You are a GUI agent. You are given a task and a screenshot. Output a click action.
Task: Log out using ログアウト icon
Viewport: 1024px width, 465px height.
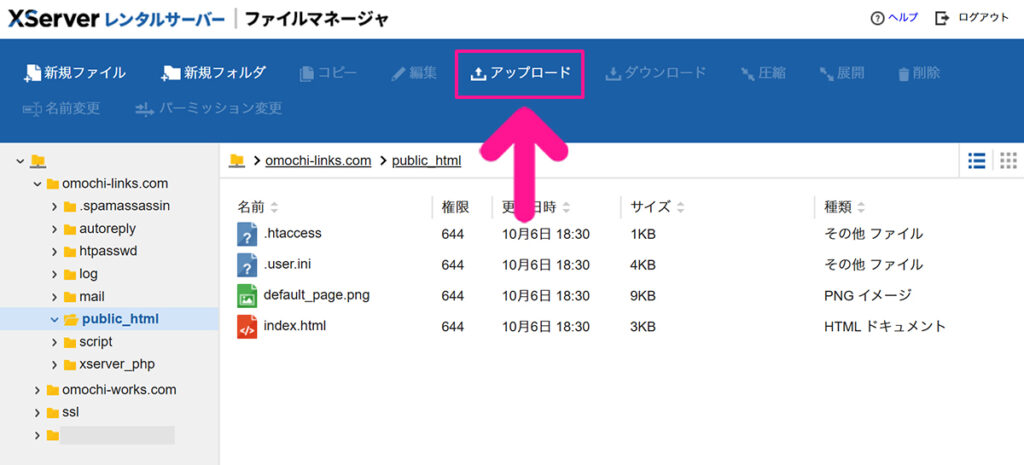coord(941,18)
